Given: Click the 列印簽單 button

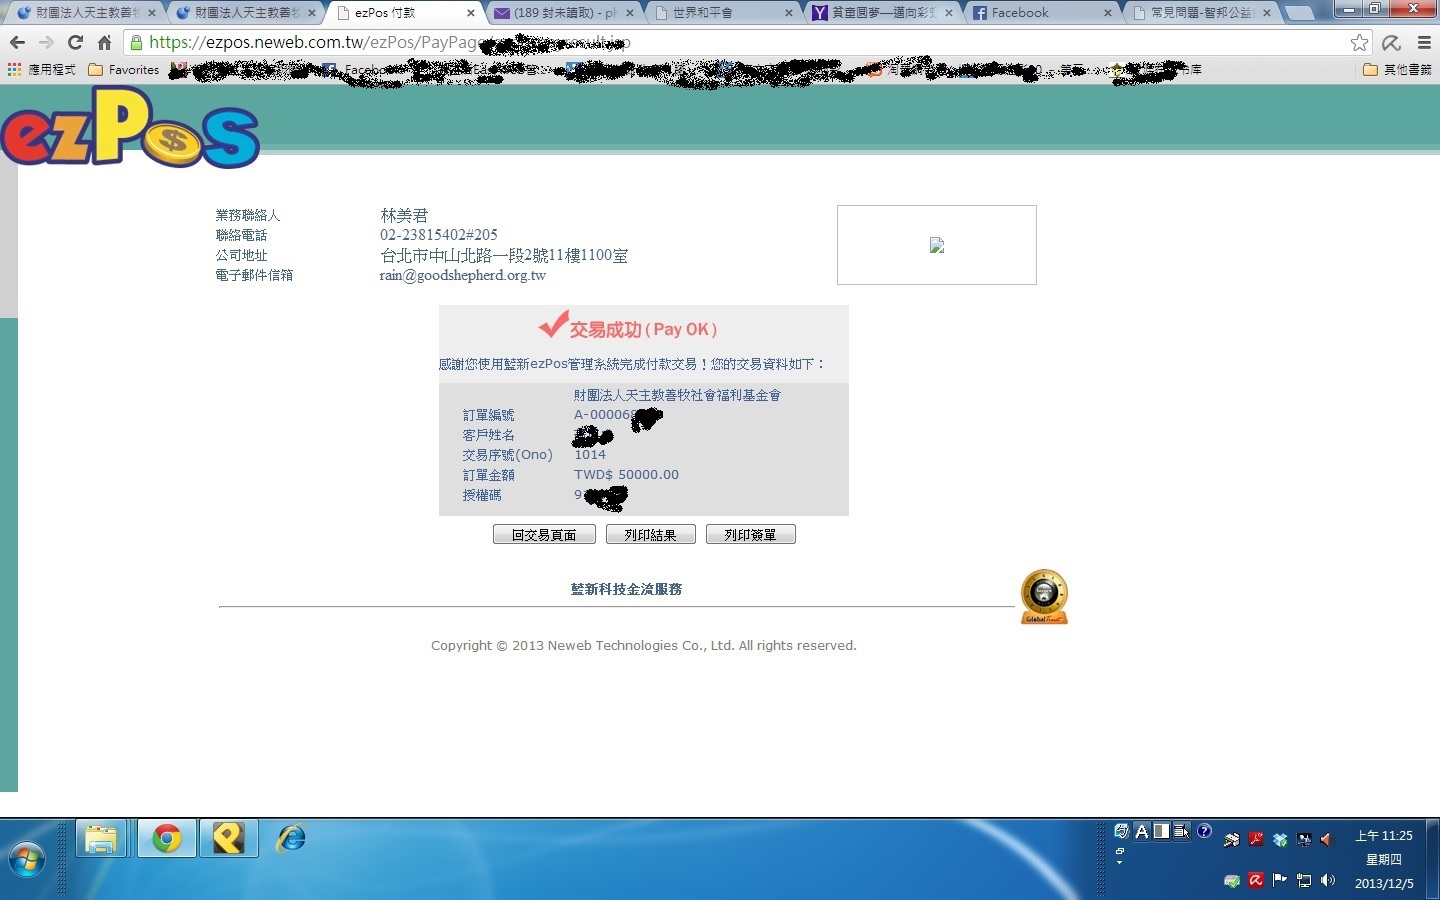Looking at the screenshot, I should [750, 535].
